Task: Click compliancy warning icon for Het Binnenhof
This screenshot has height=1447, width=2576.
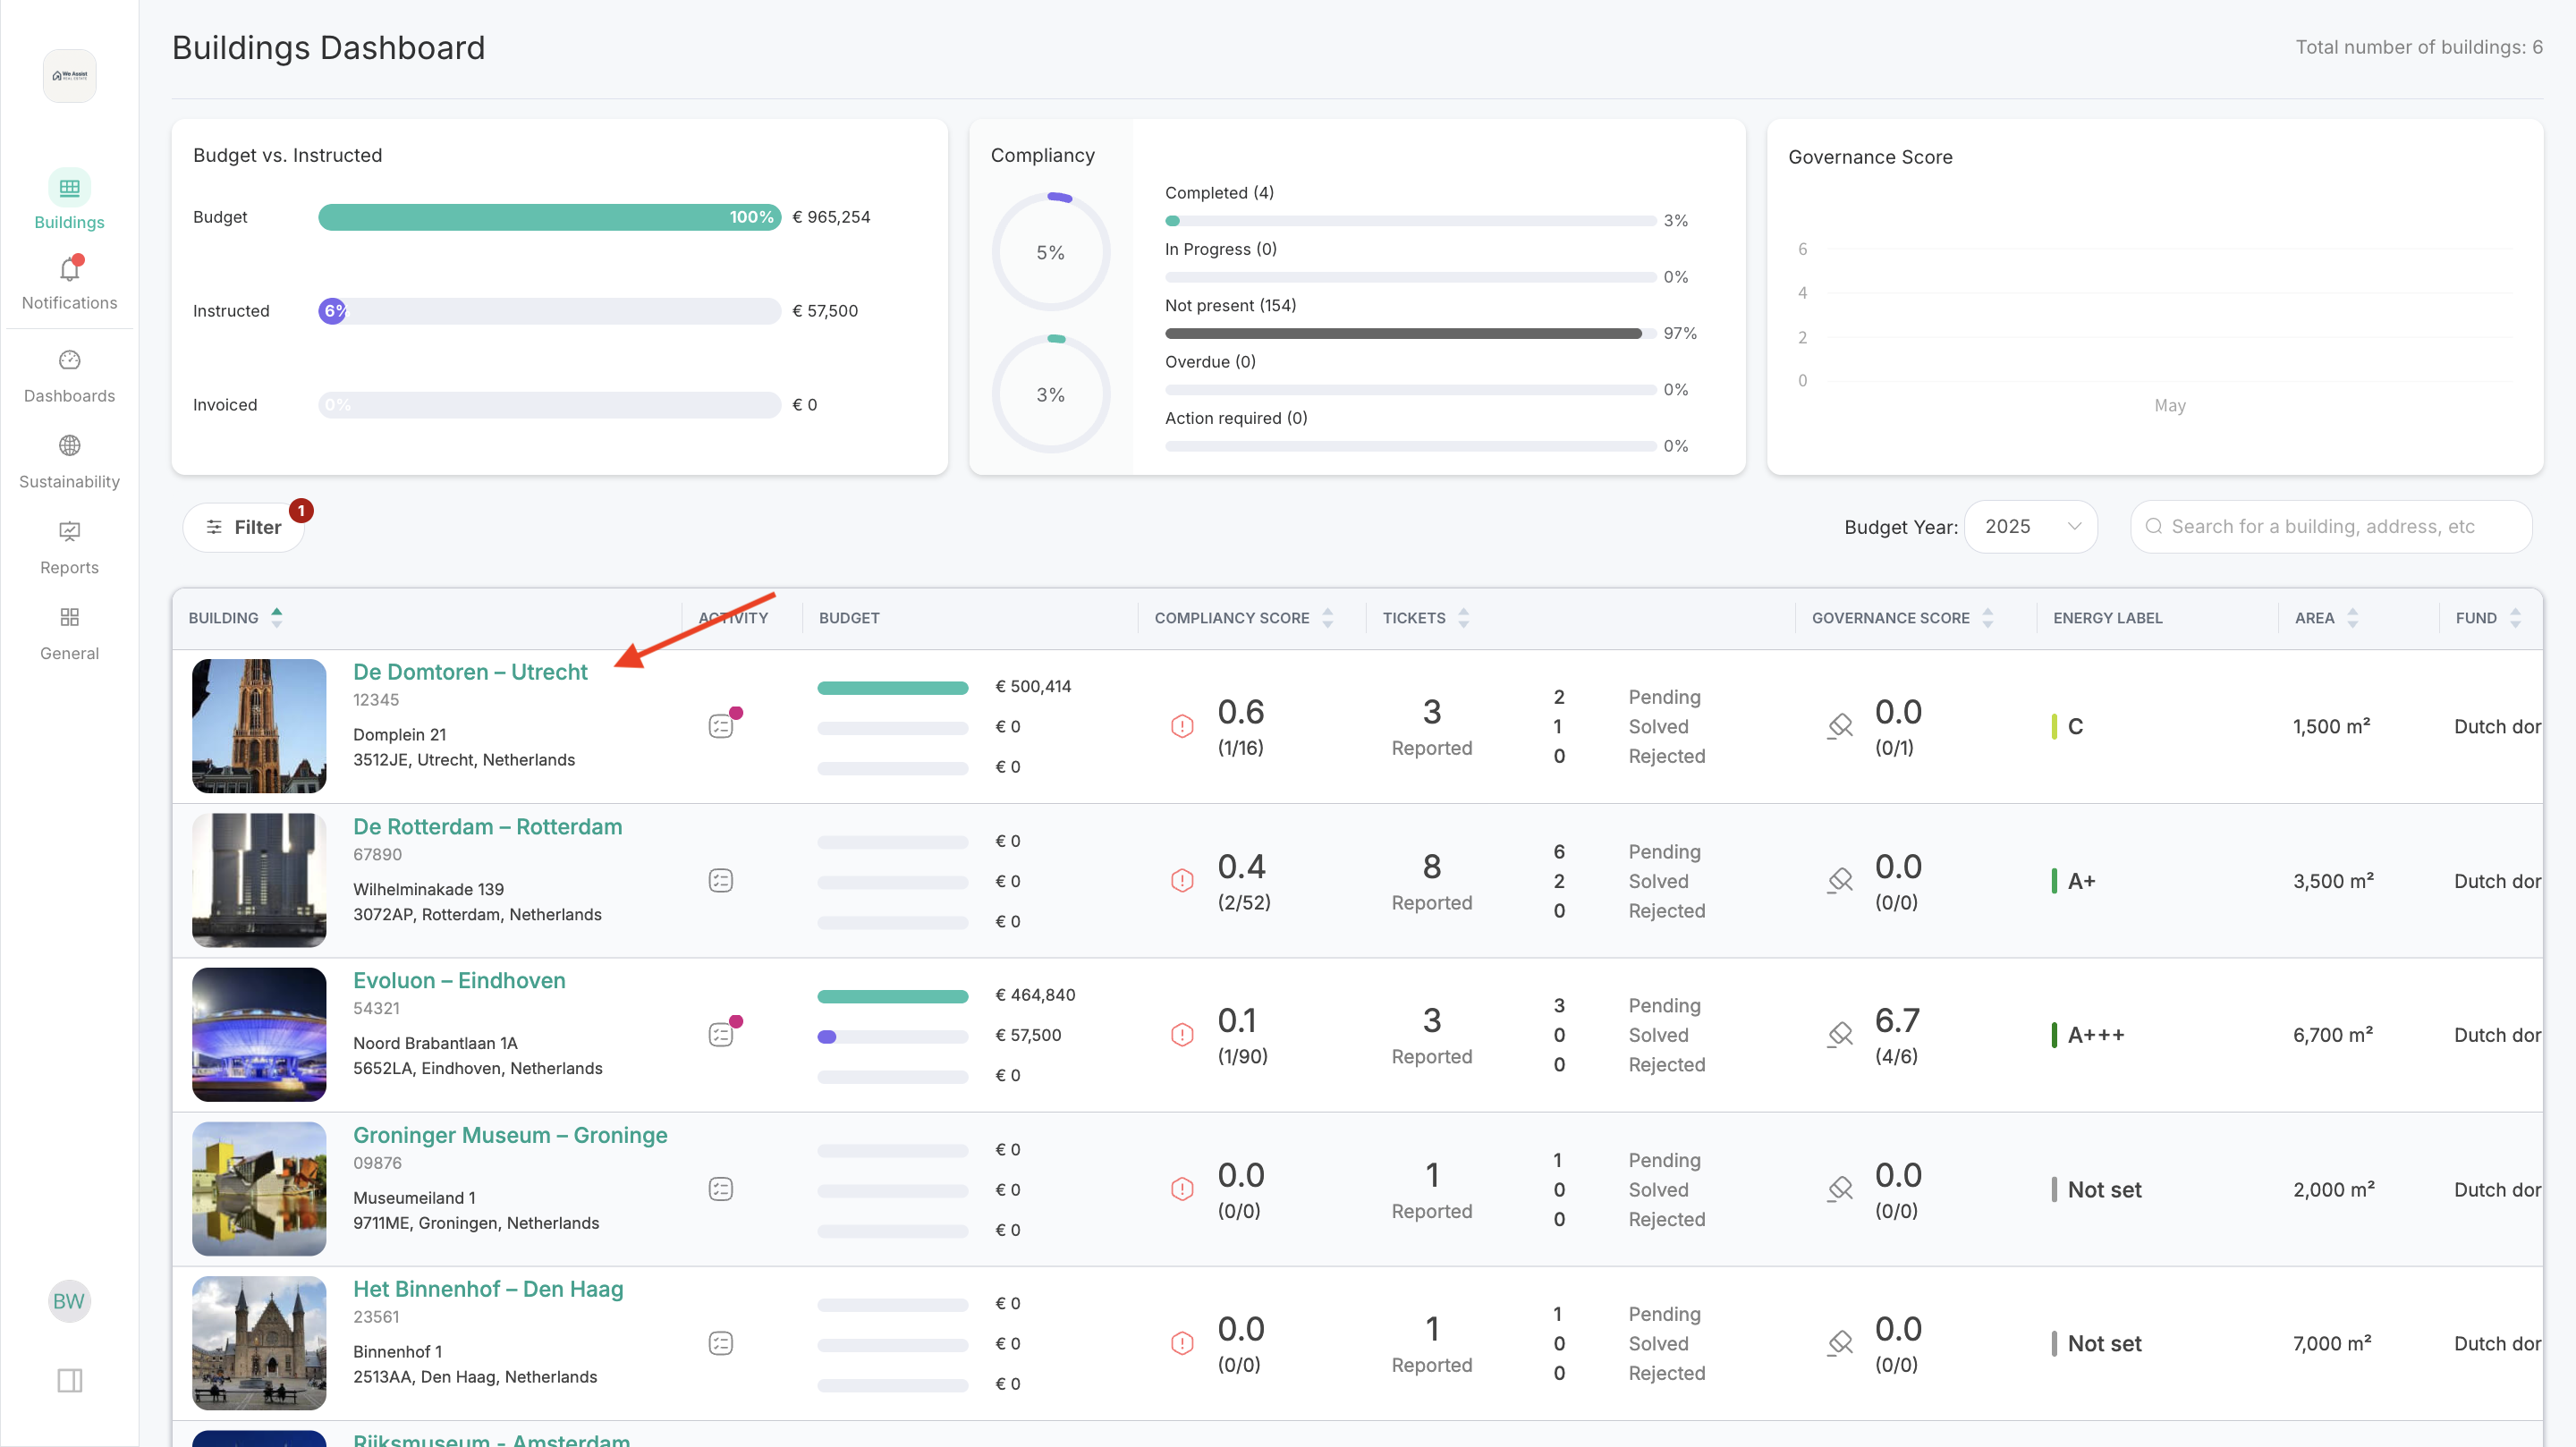Action: tap(1182, 1343)
